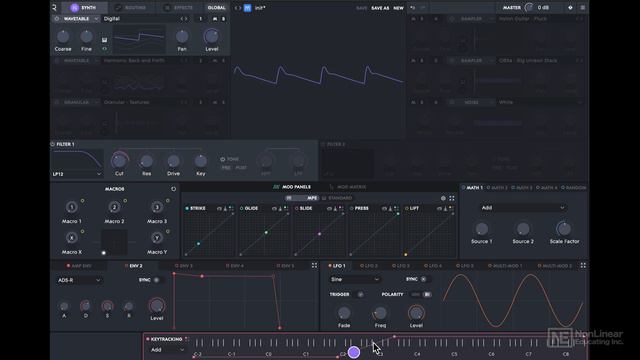
Task: Click the undo arrow icon
Action: [412, 7]
